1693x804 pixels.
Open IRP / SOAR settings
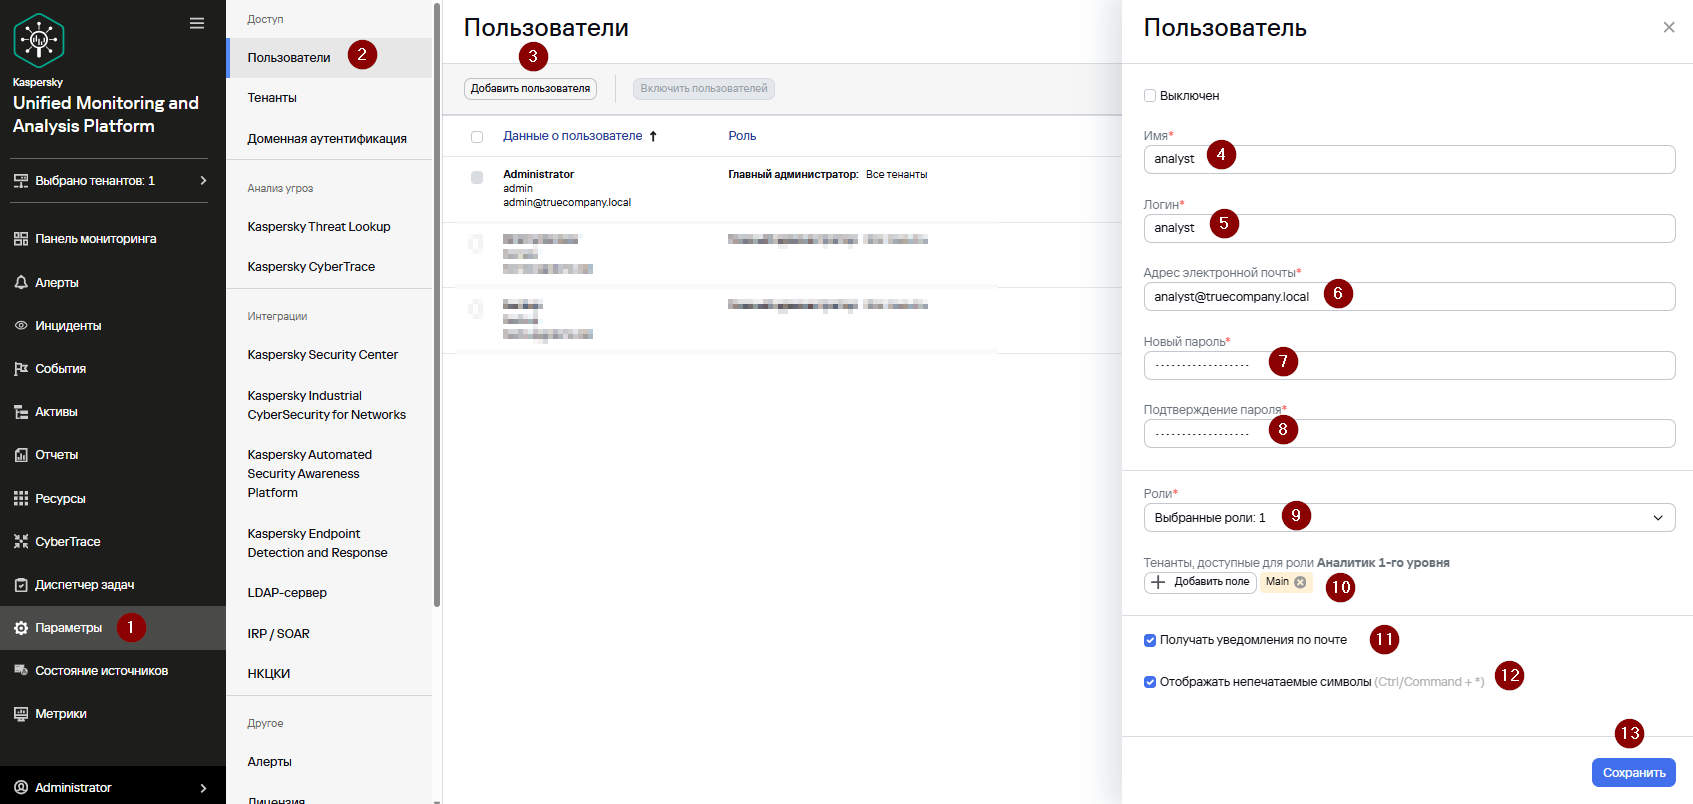(279, 634)
